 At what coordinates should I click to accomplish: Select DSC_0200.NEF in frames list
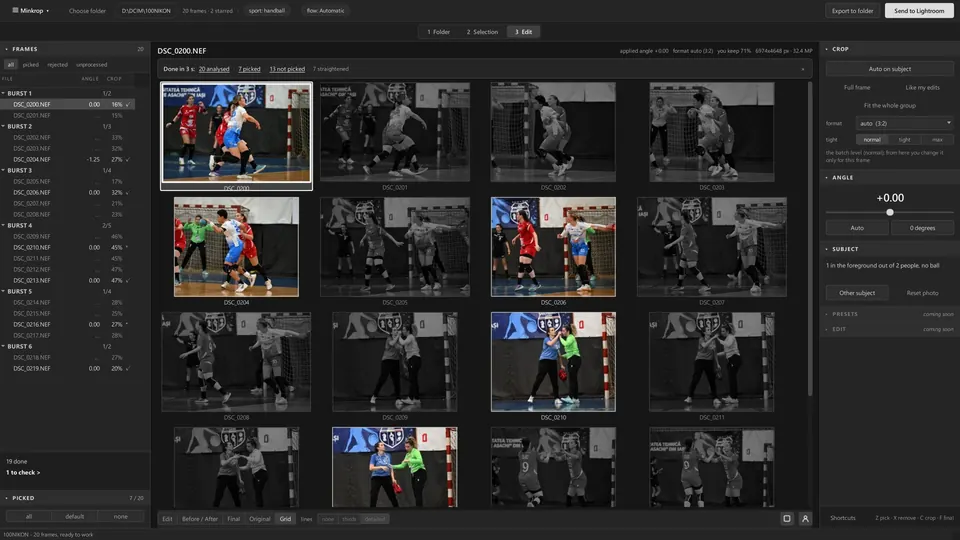tap(68, 104)
